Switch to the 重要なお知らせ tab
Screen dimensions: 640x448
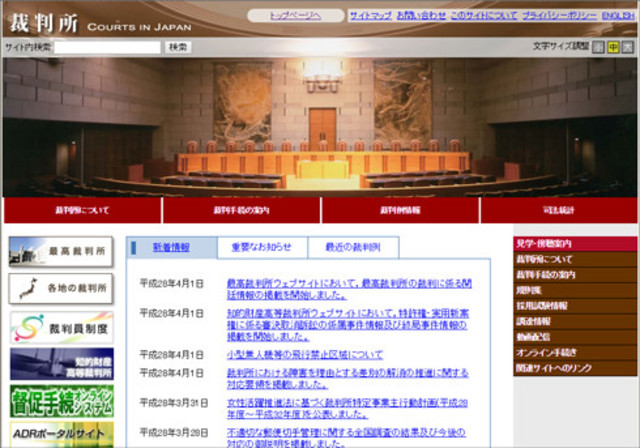click(x=262, y=247)
